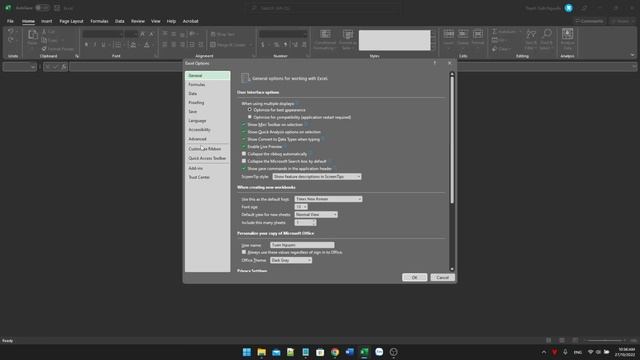Screen dimensions: 640x360
Task: Click the zoom slider in status bar
Action: [x=605, y=340]
